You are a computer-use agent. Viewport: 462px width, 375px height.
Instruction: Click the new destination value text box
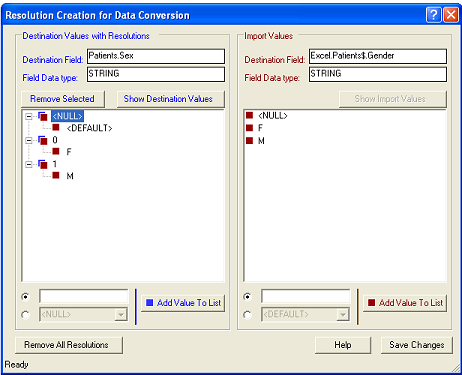pyautogui.click(x=84, y=296)
